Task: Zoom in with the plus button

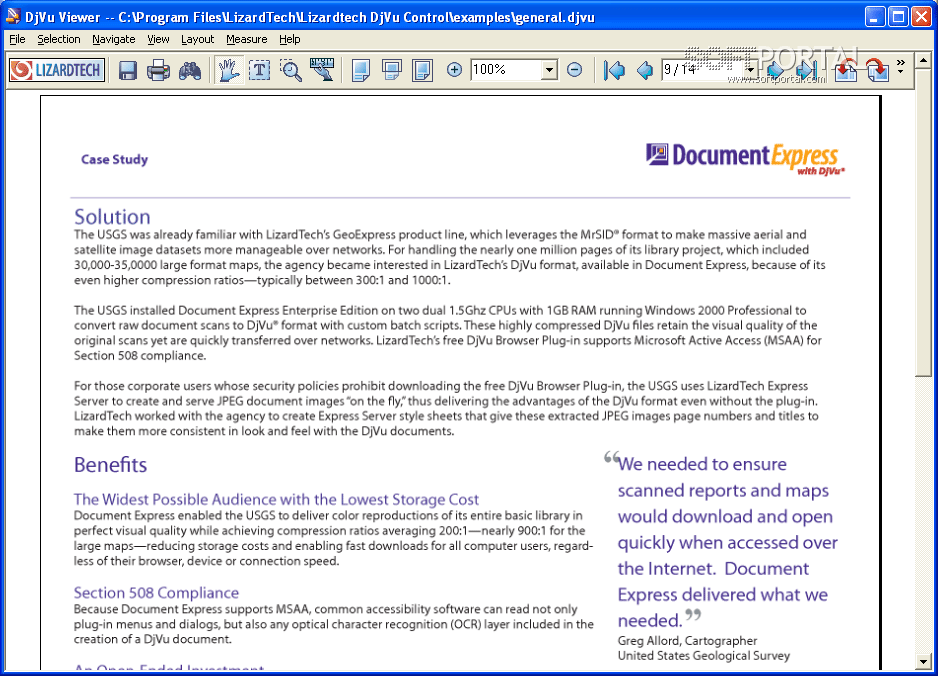Action: (454, 70)
